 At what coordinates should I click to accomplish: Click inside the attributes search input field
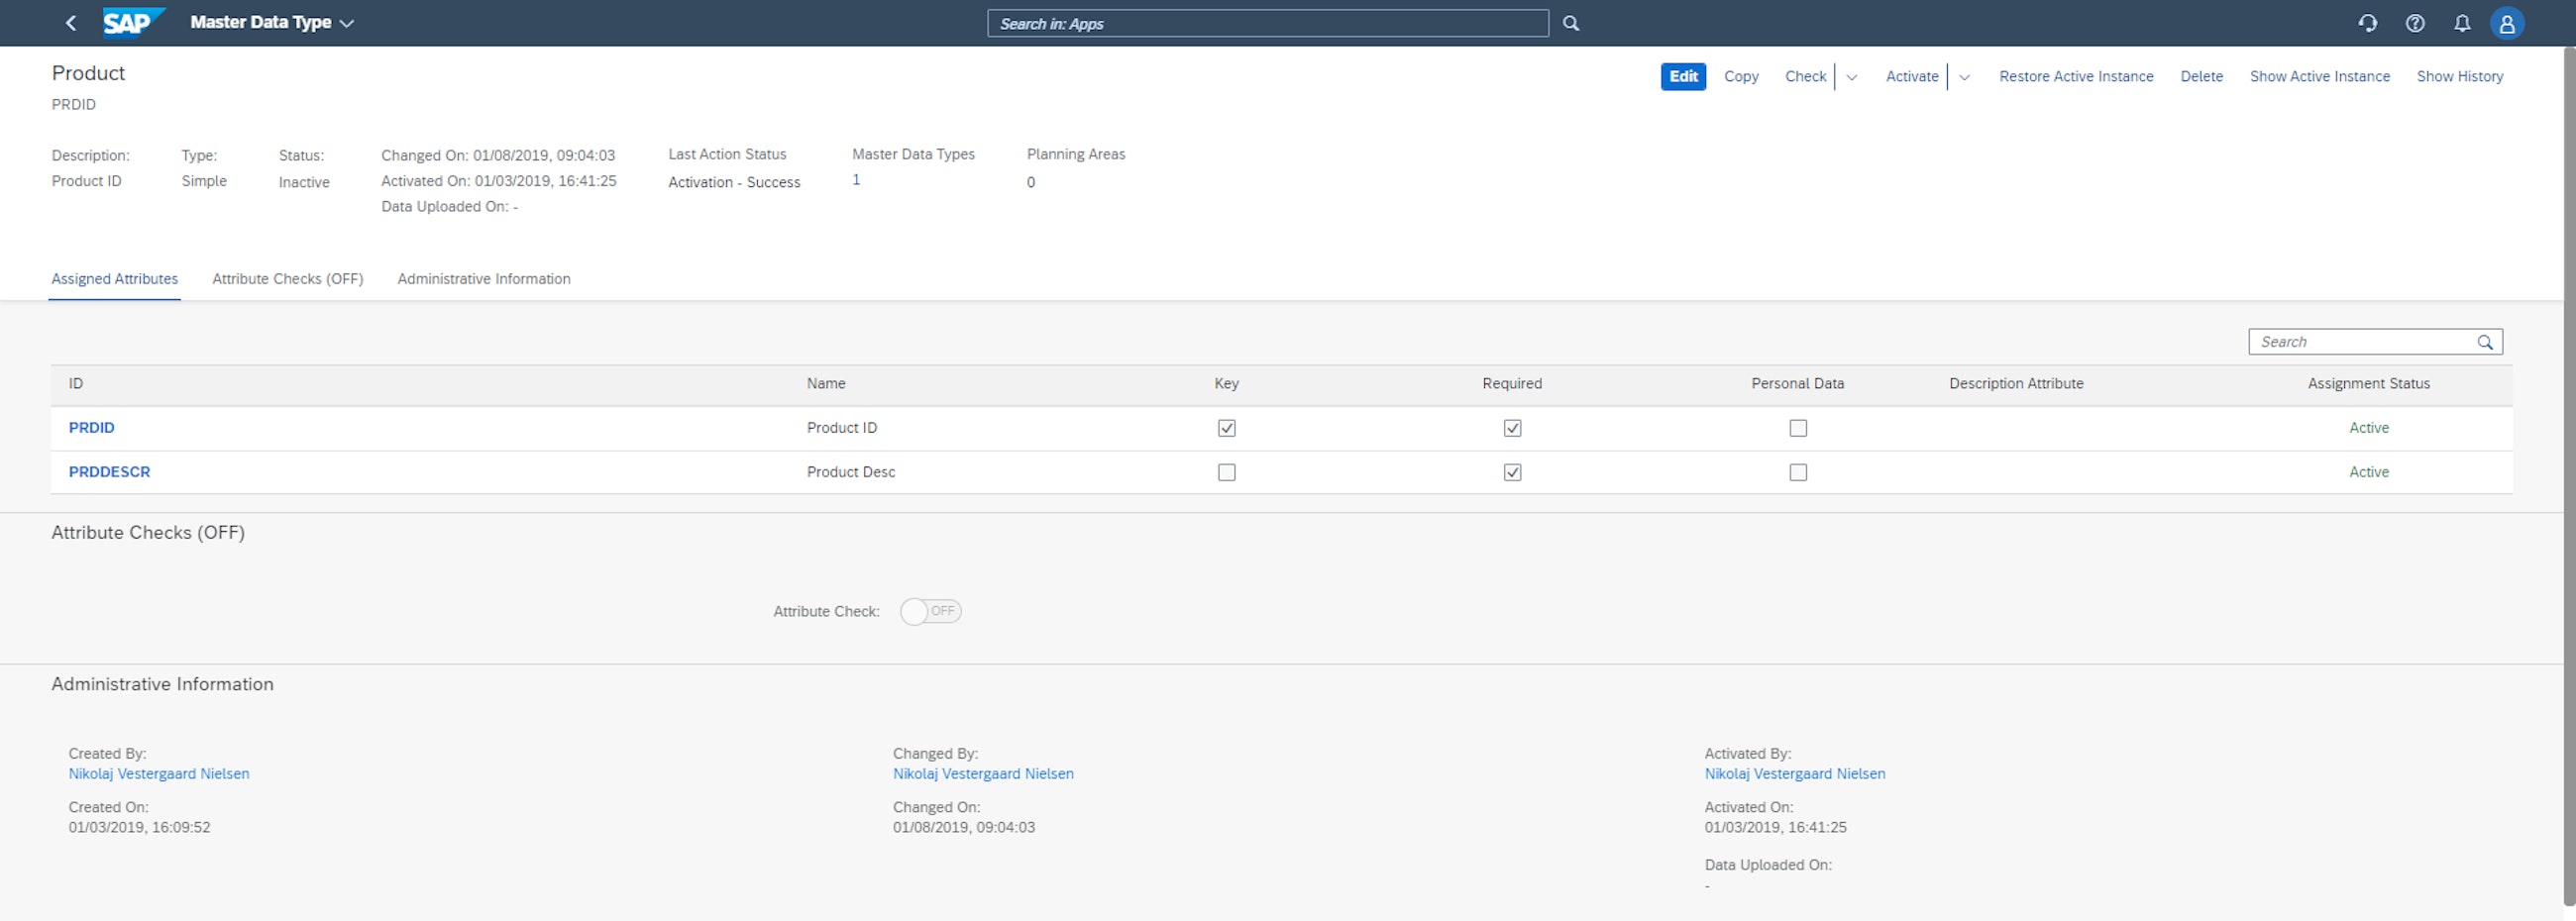[2350, 341]
